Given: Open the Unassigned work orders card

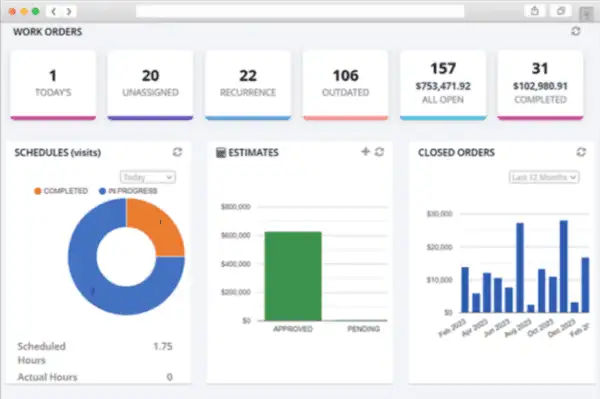Looking at the screenshot, I should coord(150,85).
